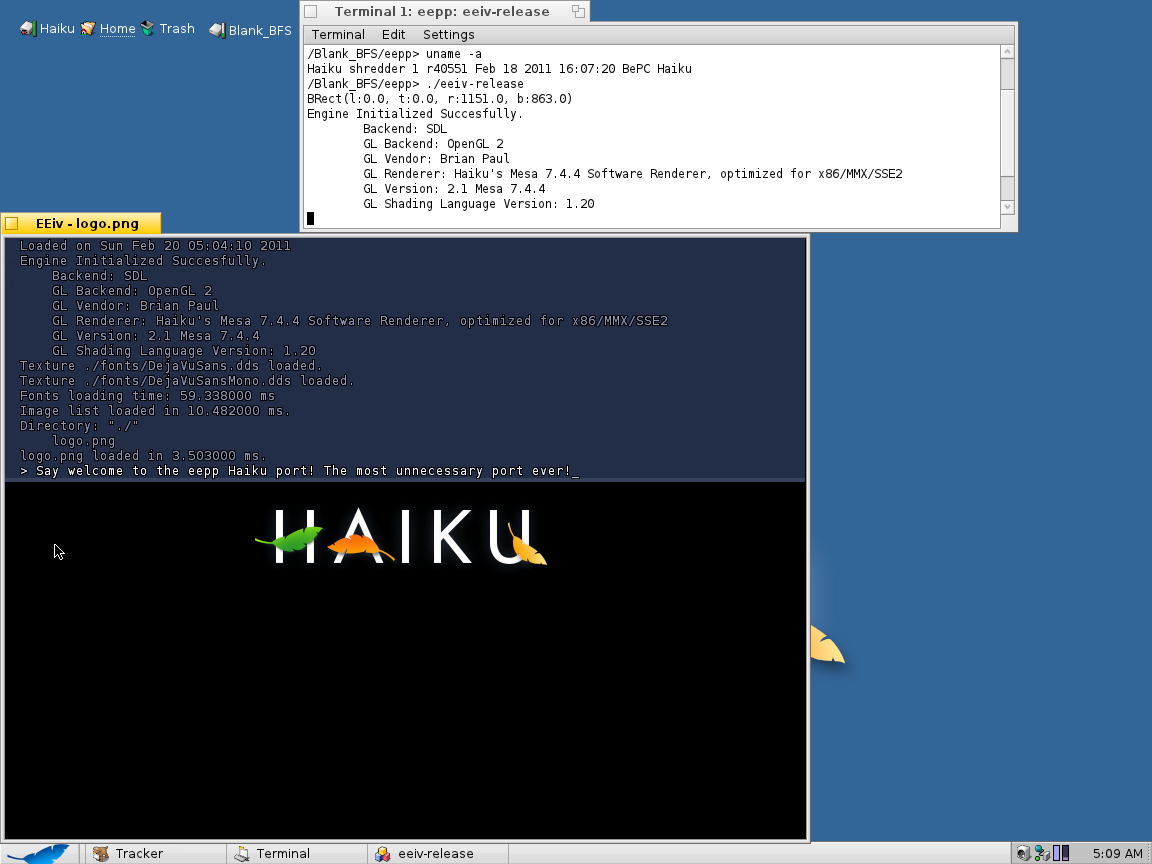Open the Haiku disk icon on the desktop
Screen dimensions: 1152x864
point(28,29)
